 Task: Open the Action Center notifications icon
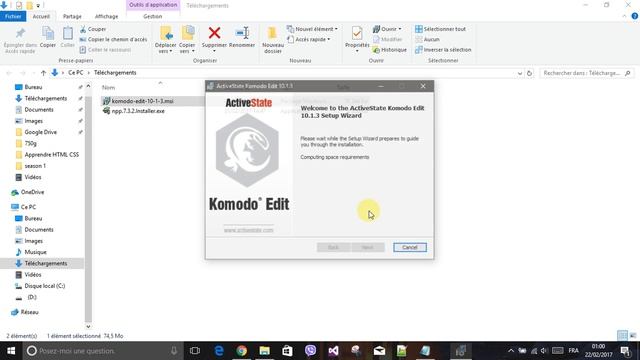tap(625, 351)
